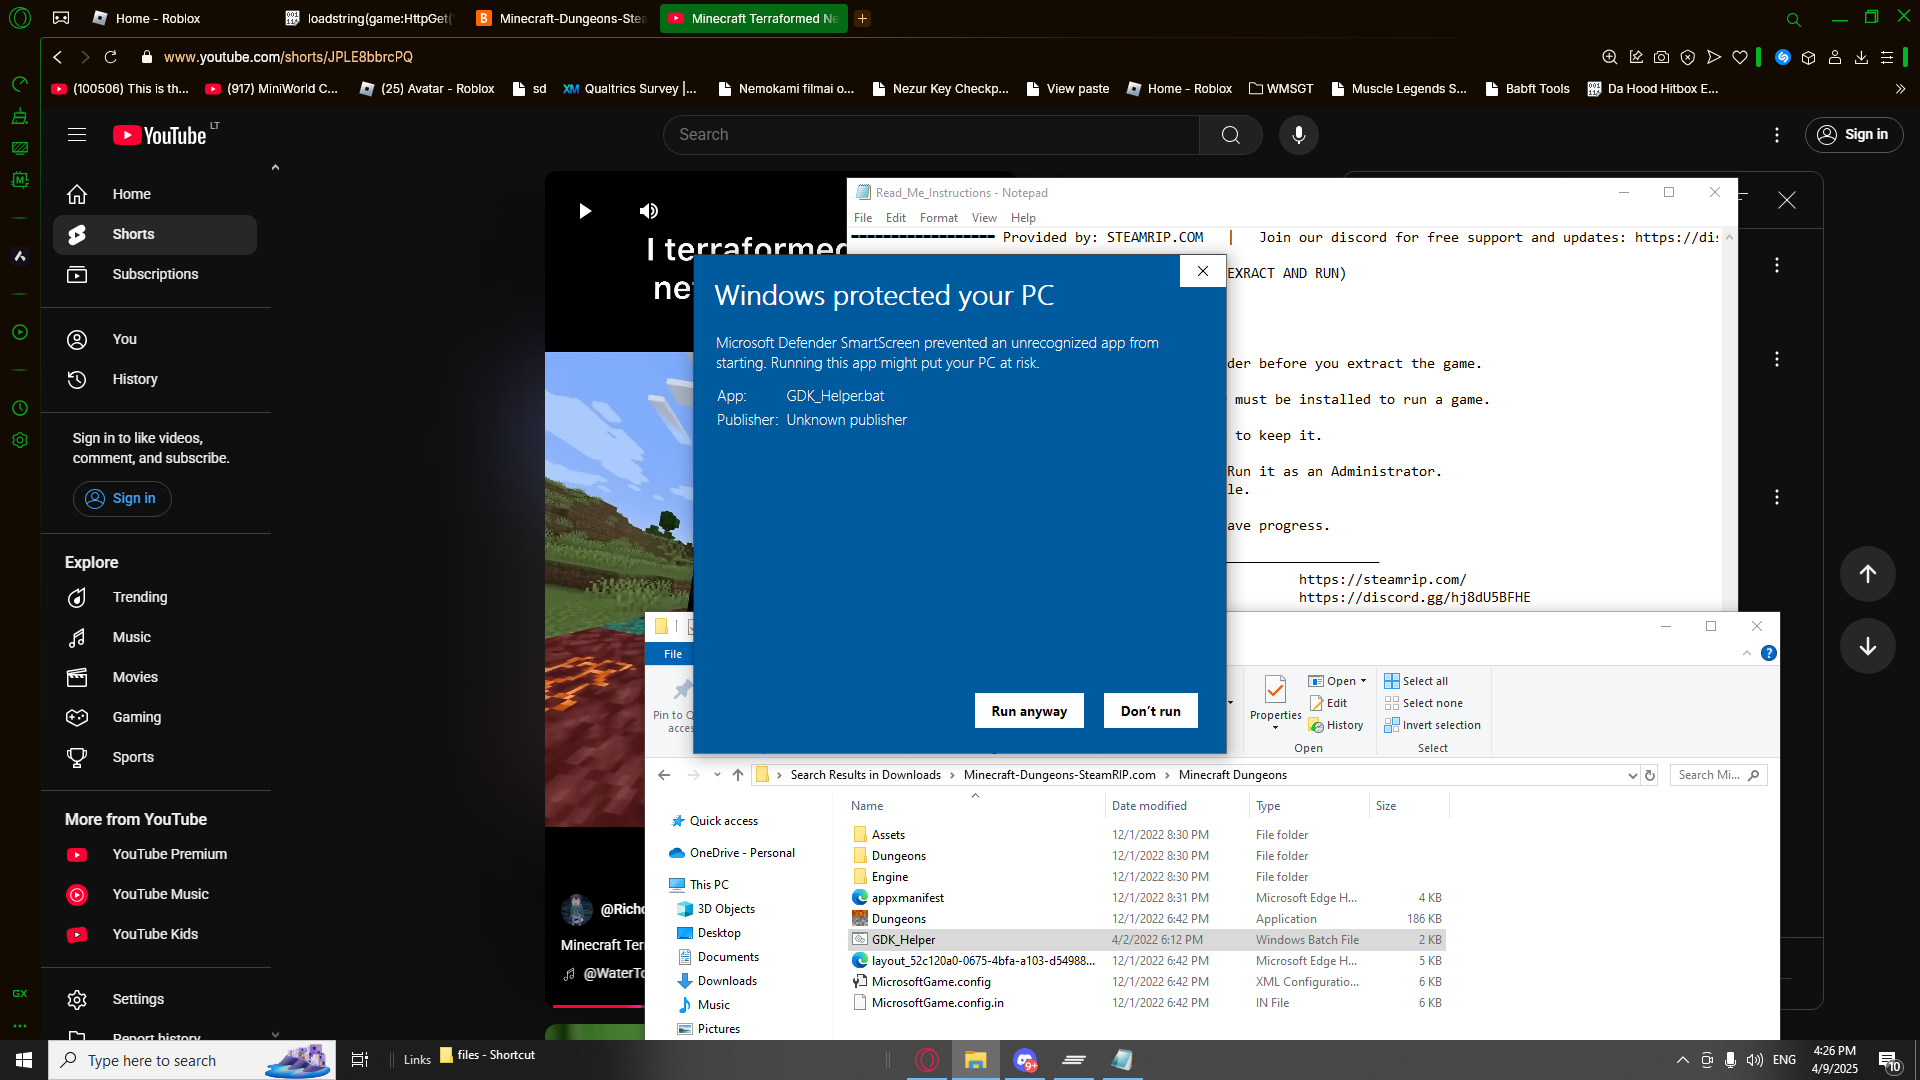This screenshot has width=1920, height=1080.
Task: Select the Dungeons application file
Action: click(1147, 919)
